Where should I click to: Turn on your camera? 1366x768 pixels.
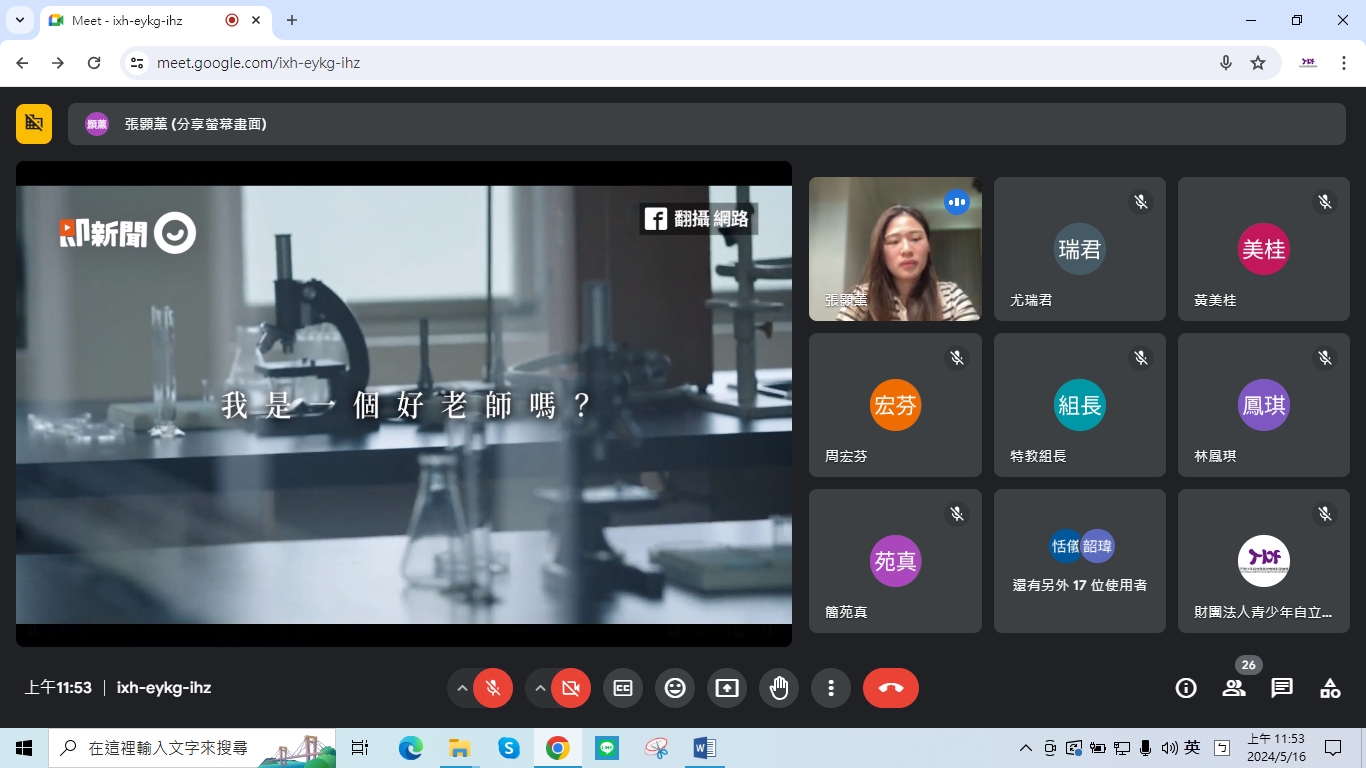(x=570, y=688)
